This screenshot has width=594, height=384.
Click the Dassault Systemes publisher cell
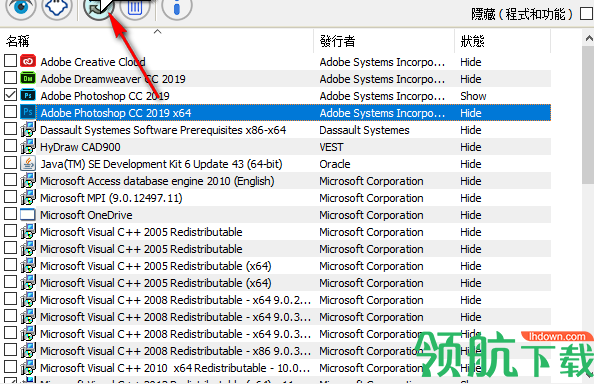pos(364,130)
